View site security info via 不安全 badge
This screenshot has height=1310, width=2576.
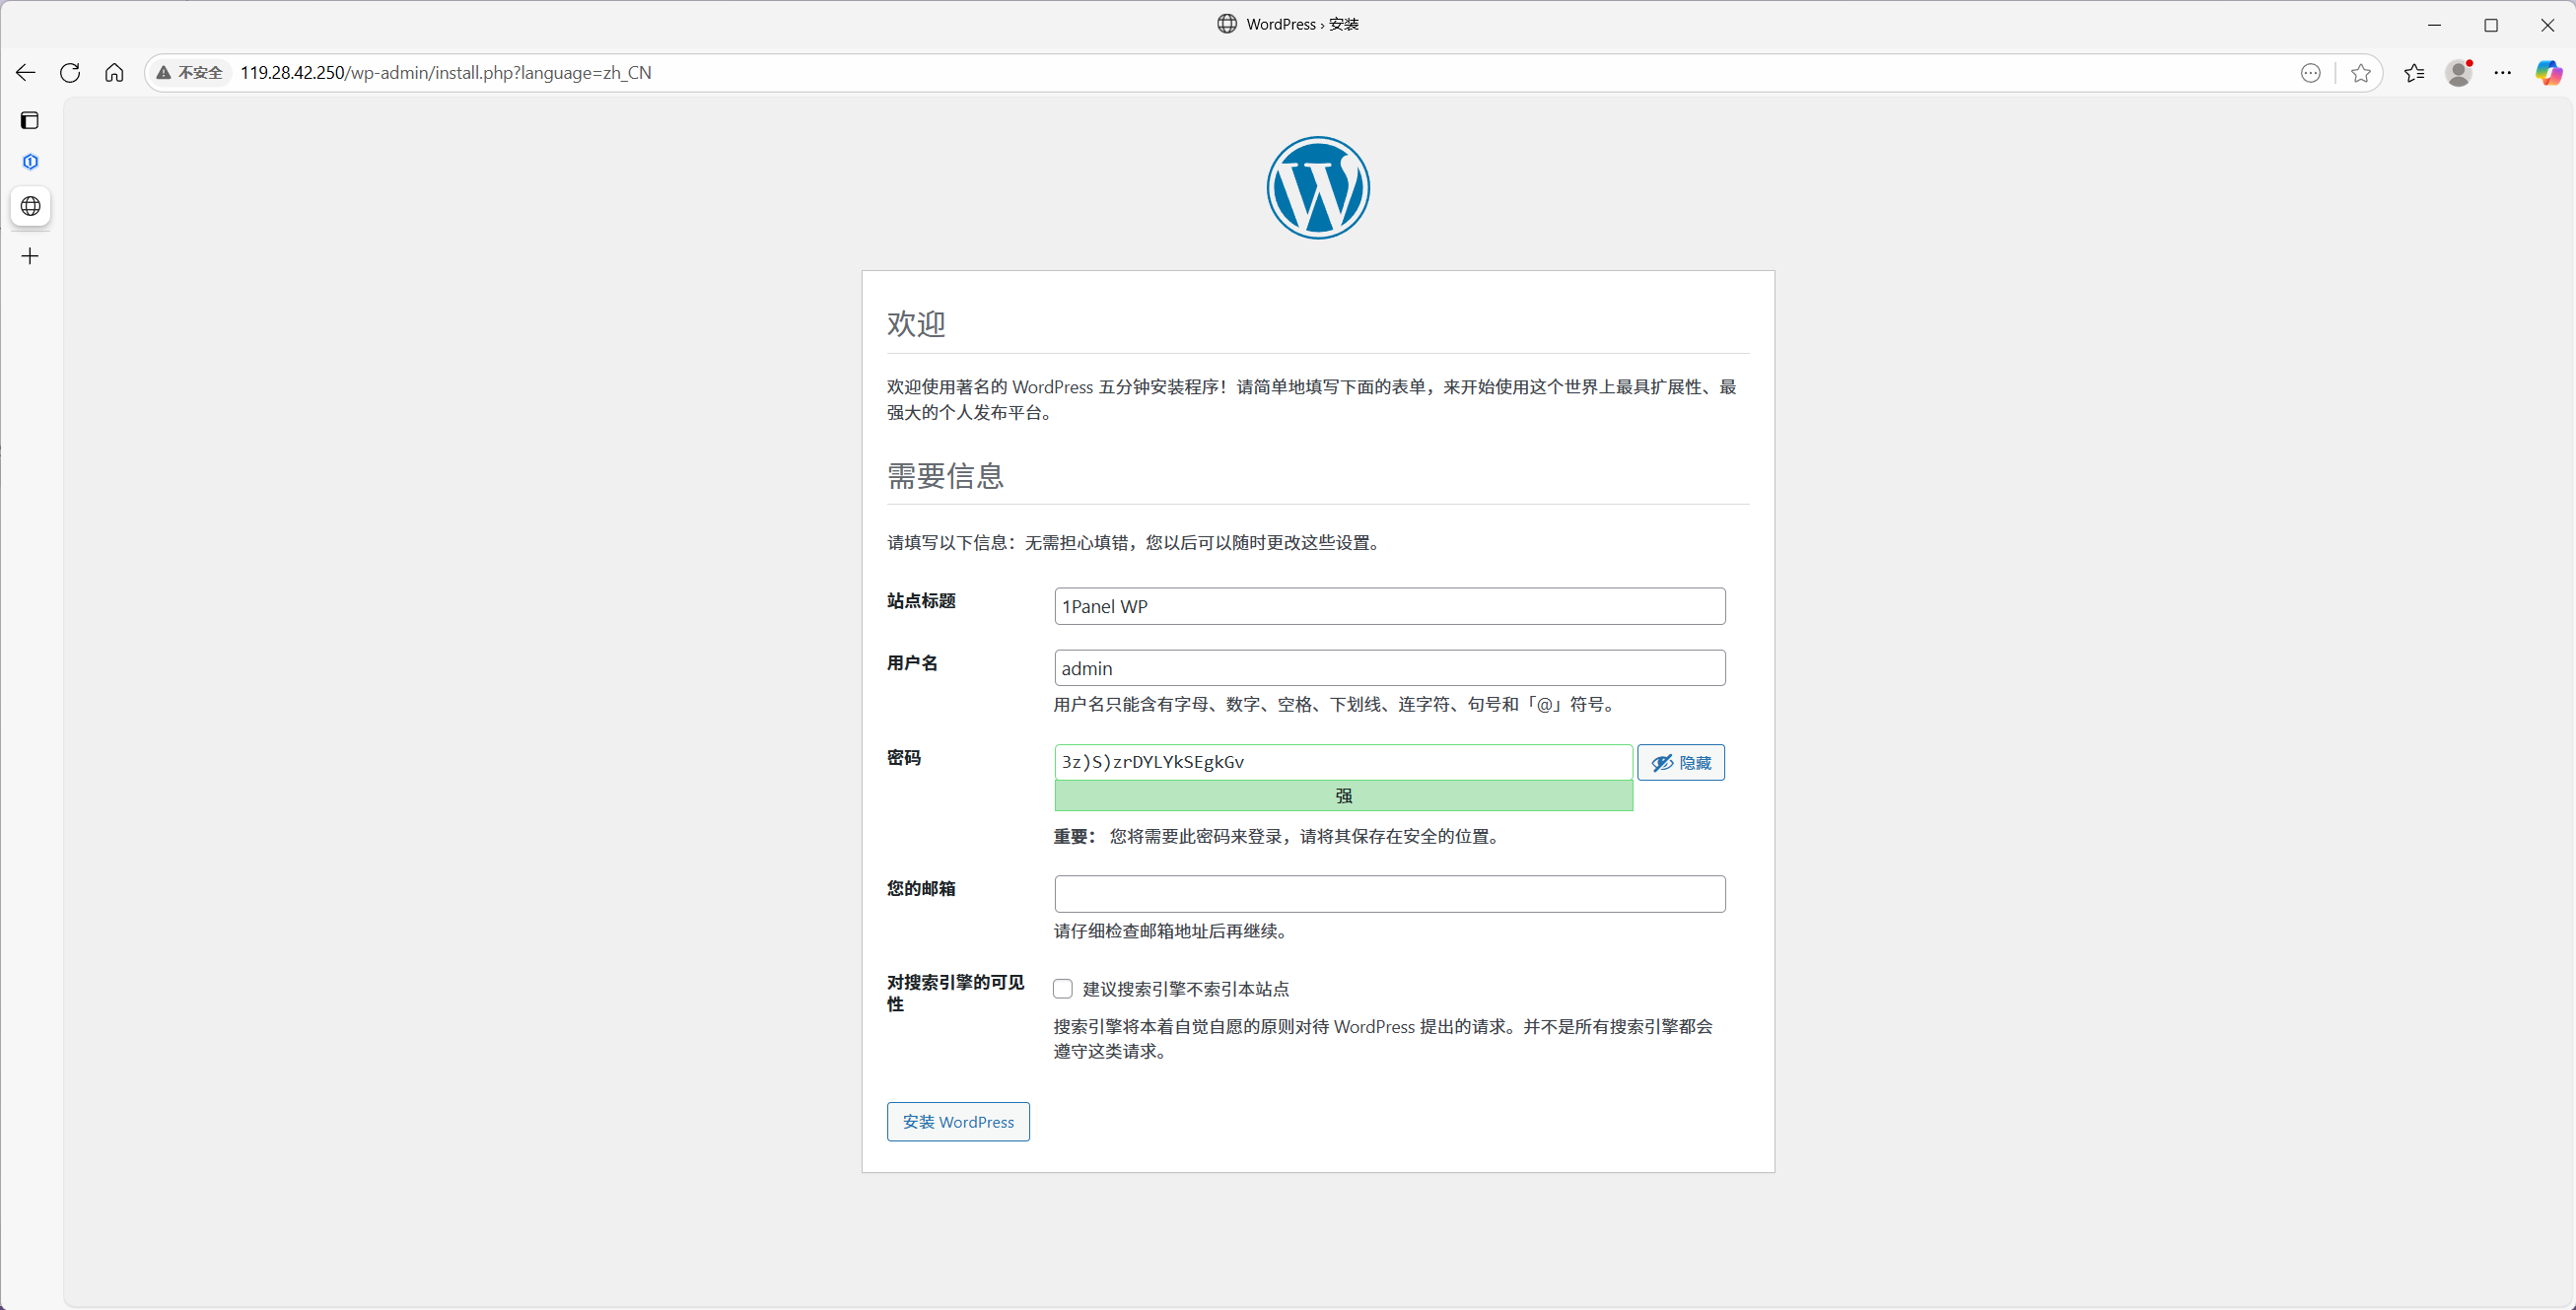click(x=189, y=72)
